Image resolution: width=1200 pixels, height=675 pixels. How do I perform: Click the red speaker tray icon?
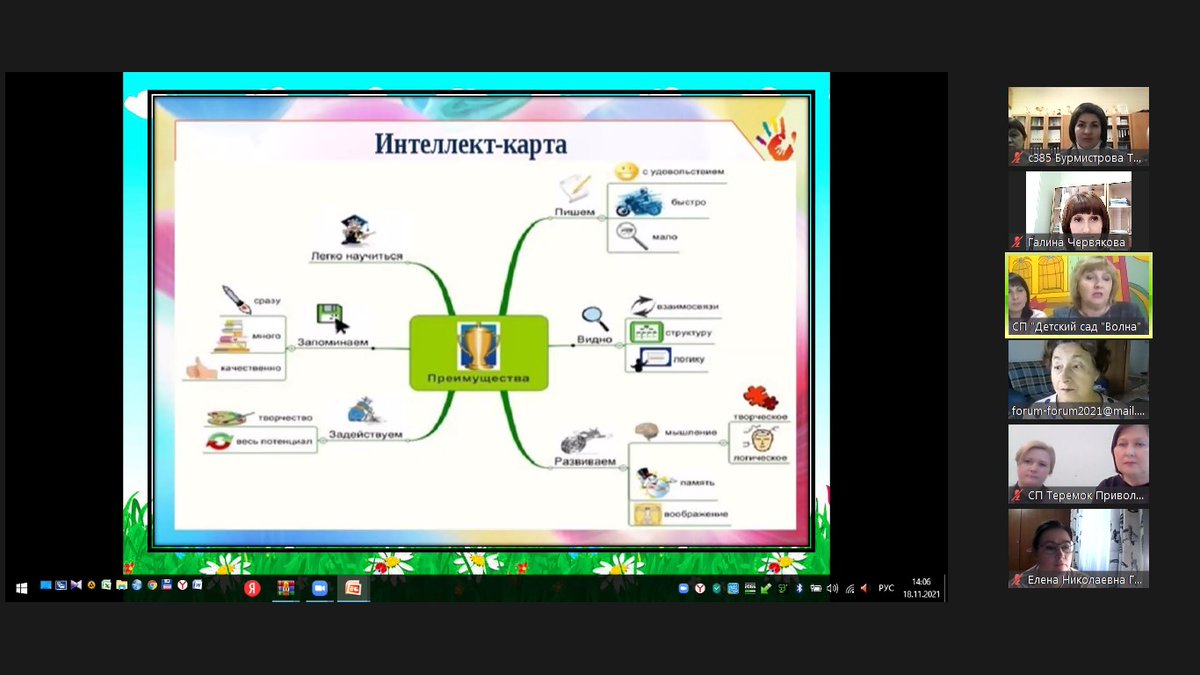tap(864, 588)
